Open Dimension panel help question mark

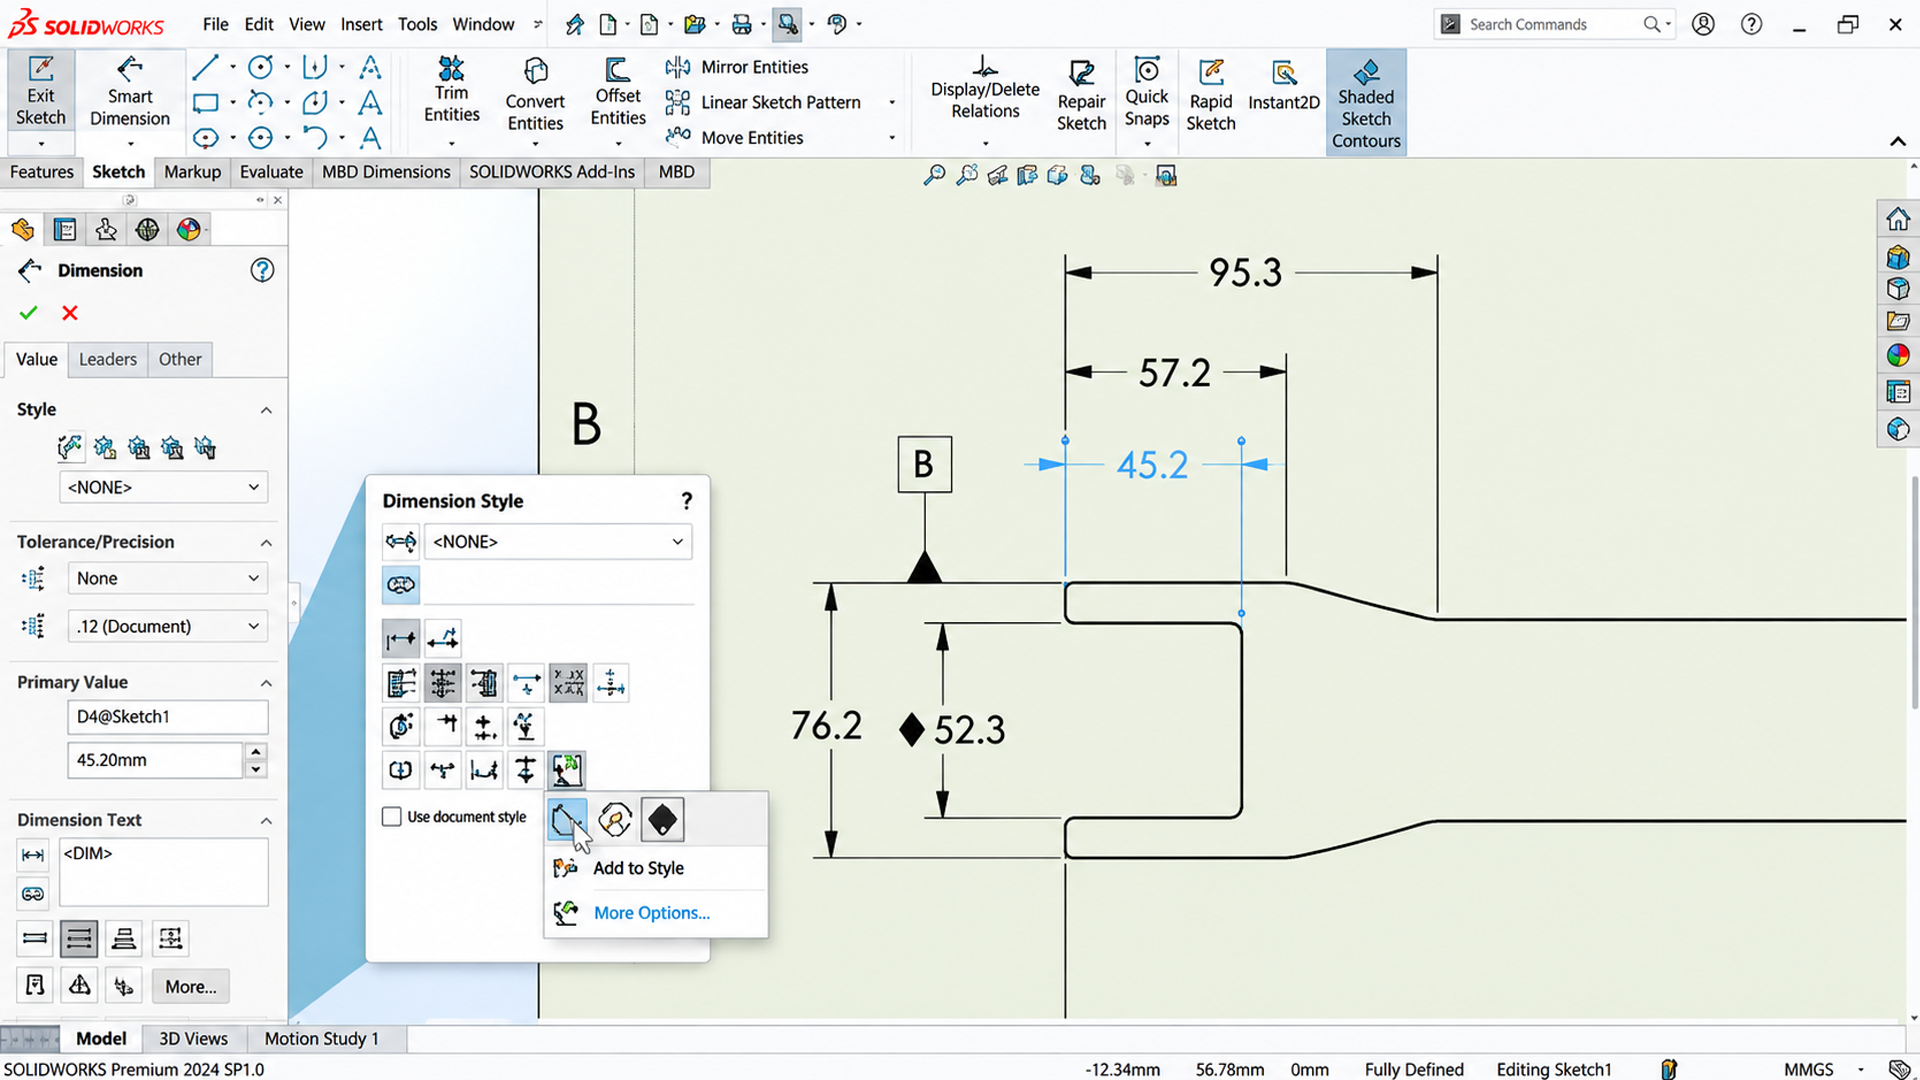point(262,270)
